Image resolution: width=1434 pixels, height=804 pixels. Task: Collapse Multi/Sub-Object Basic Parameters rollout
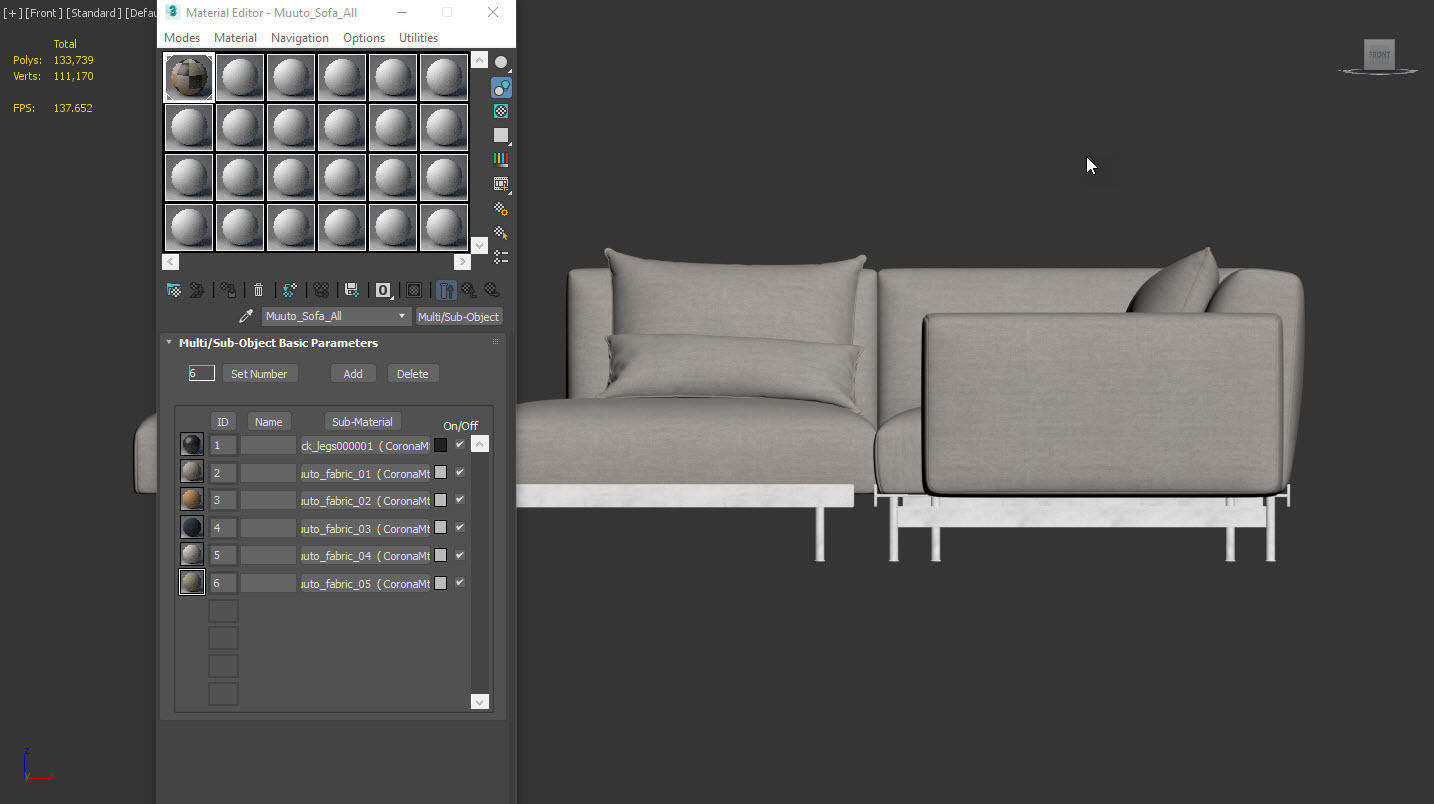169,342
